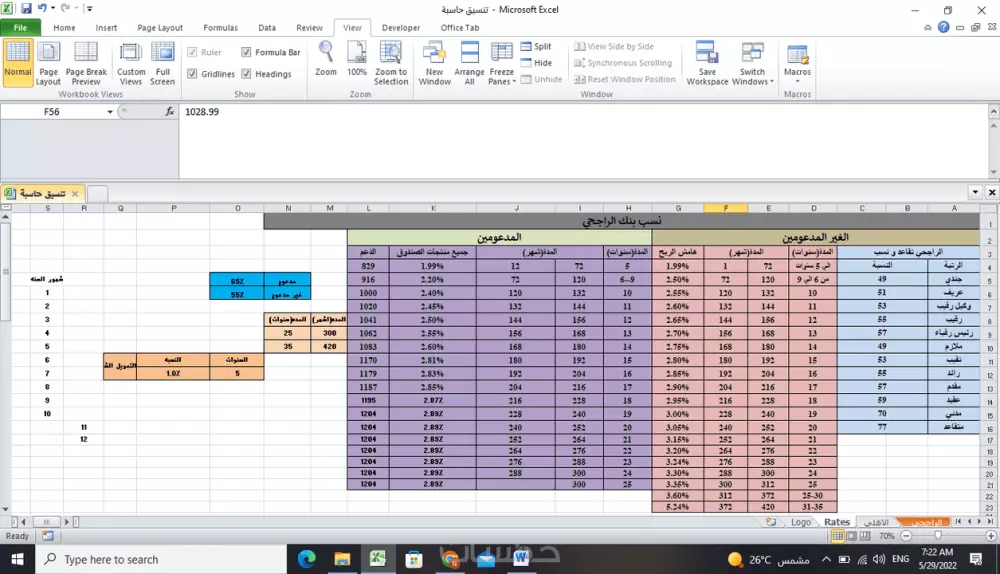Image resolution: width=1000 pixels, height=574 pixels.
Task: Click the zoom slider handle
Action: click(938, 536)
